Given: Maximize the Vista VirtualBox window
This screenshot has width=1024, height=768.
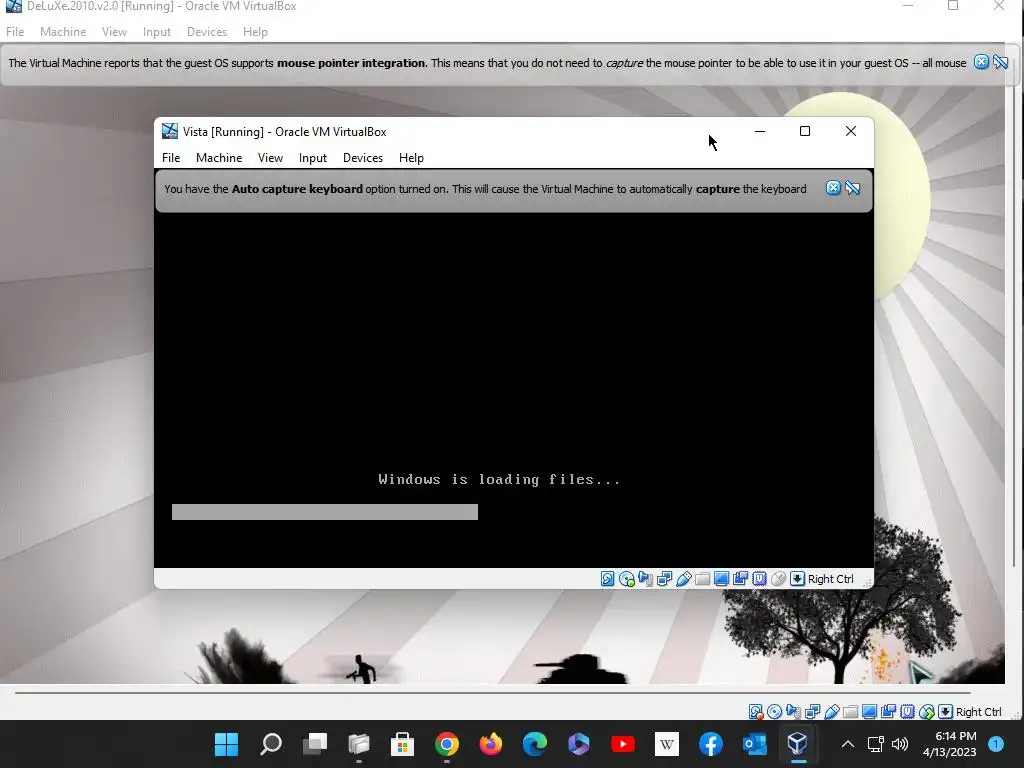Looking at the screenshot, I should click(805, 131).
